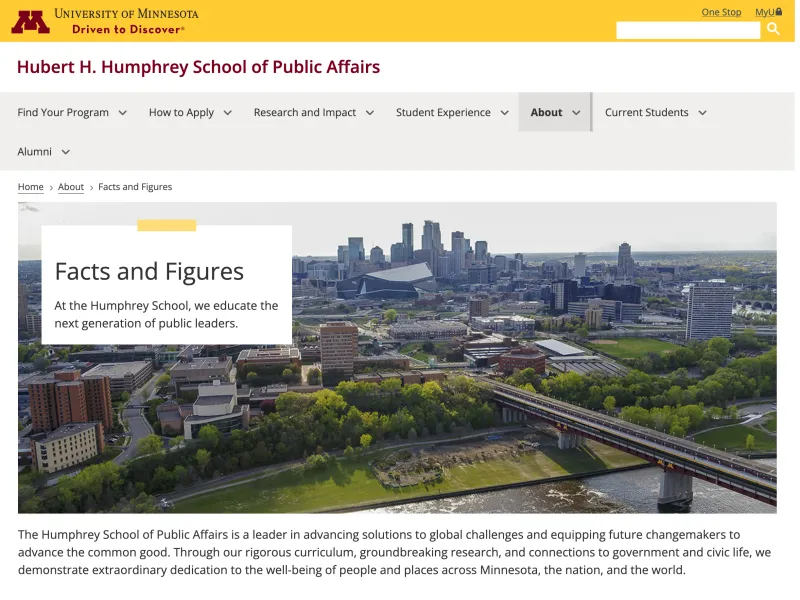Click the University of Minnesota block M logo

pyautogui.click(x=32, y=20)
